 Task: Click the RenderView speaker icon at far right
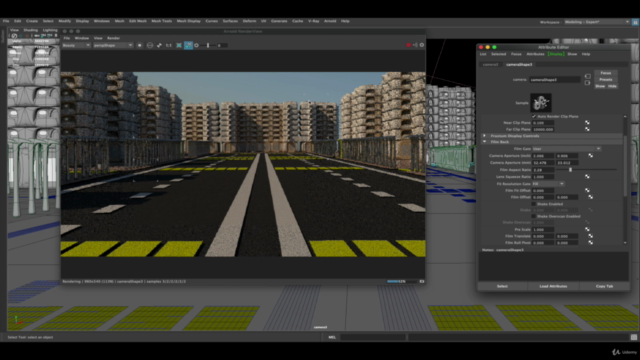coord(415,45)
